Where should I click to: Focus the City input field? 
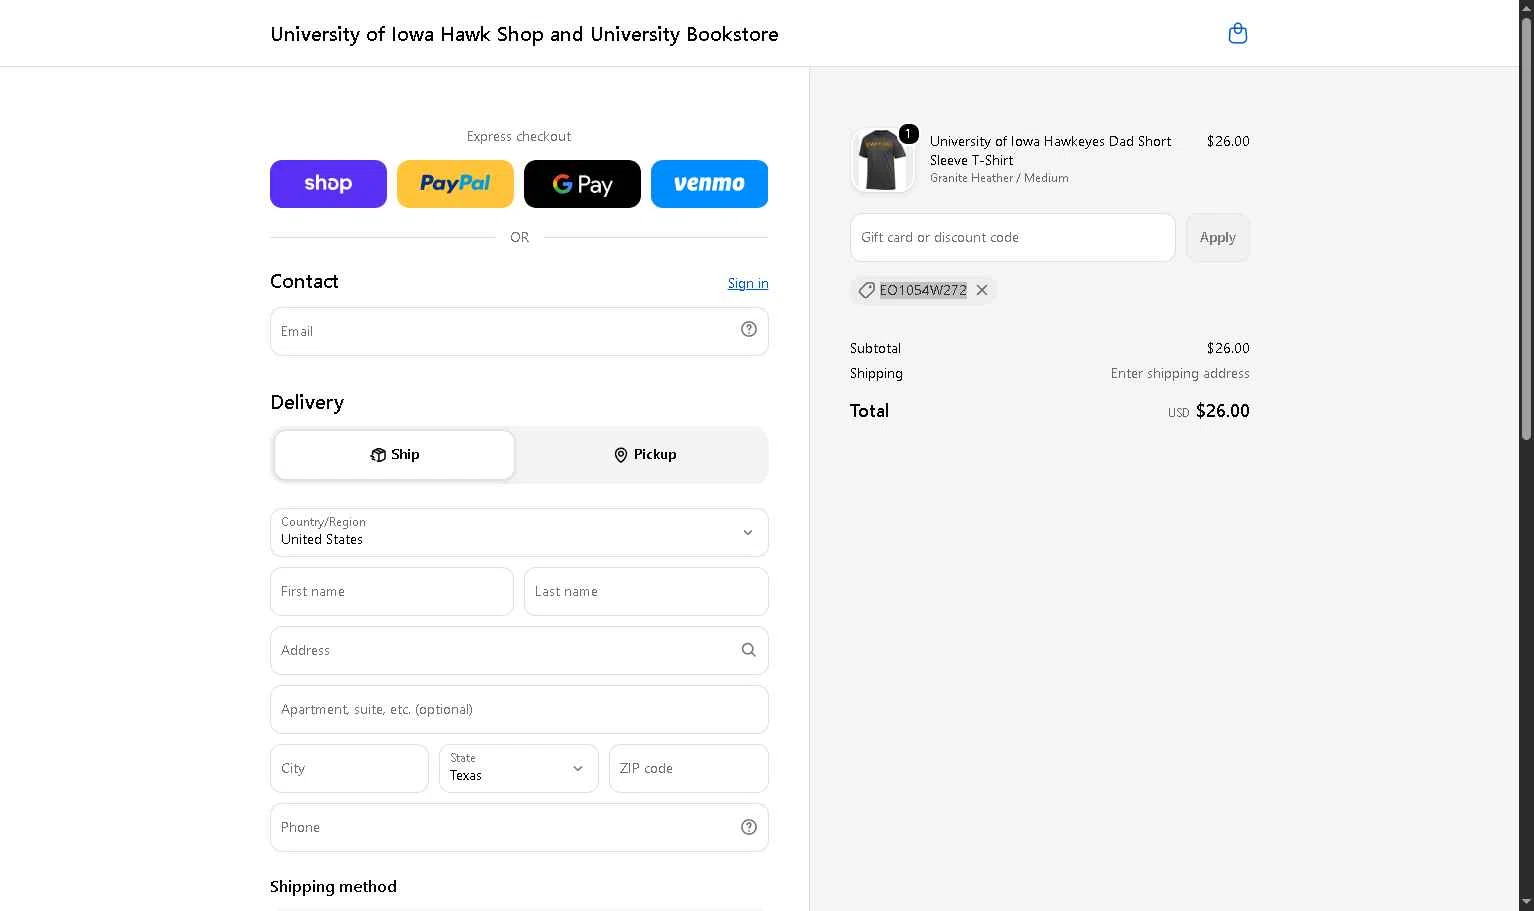(x=349, y=768)
